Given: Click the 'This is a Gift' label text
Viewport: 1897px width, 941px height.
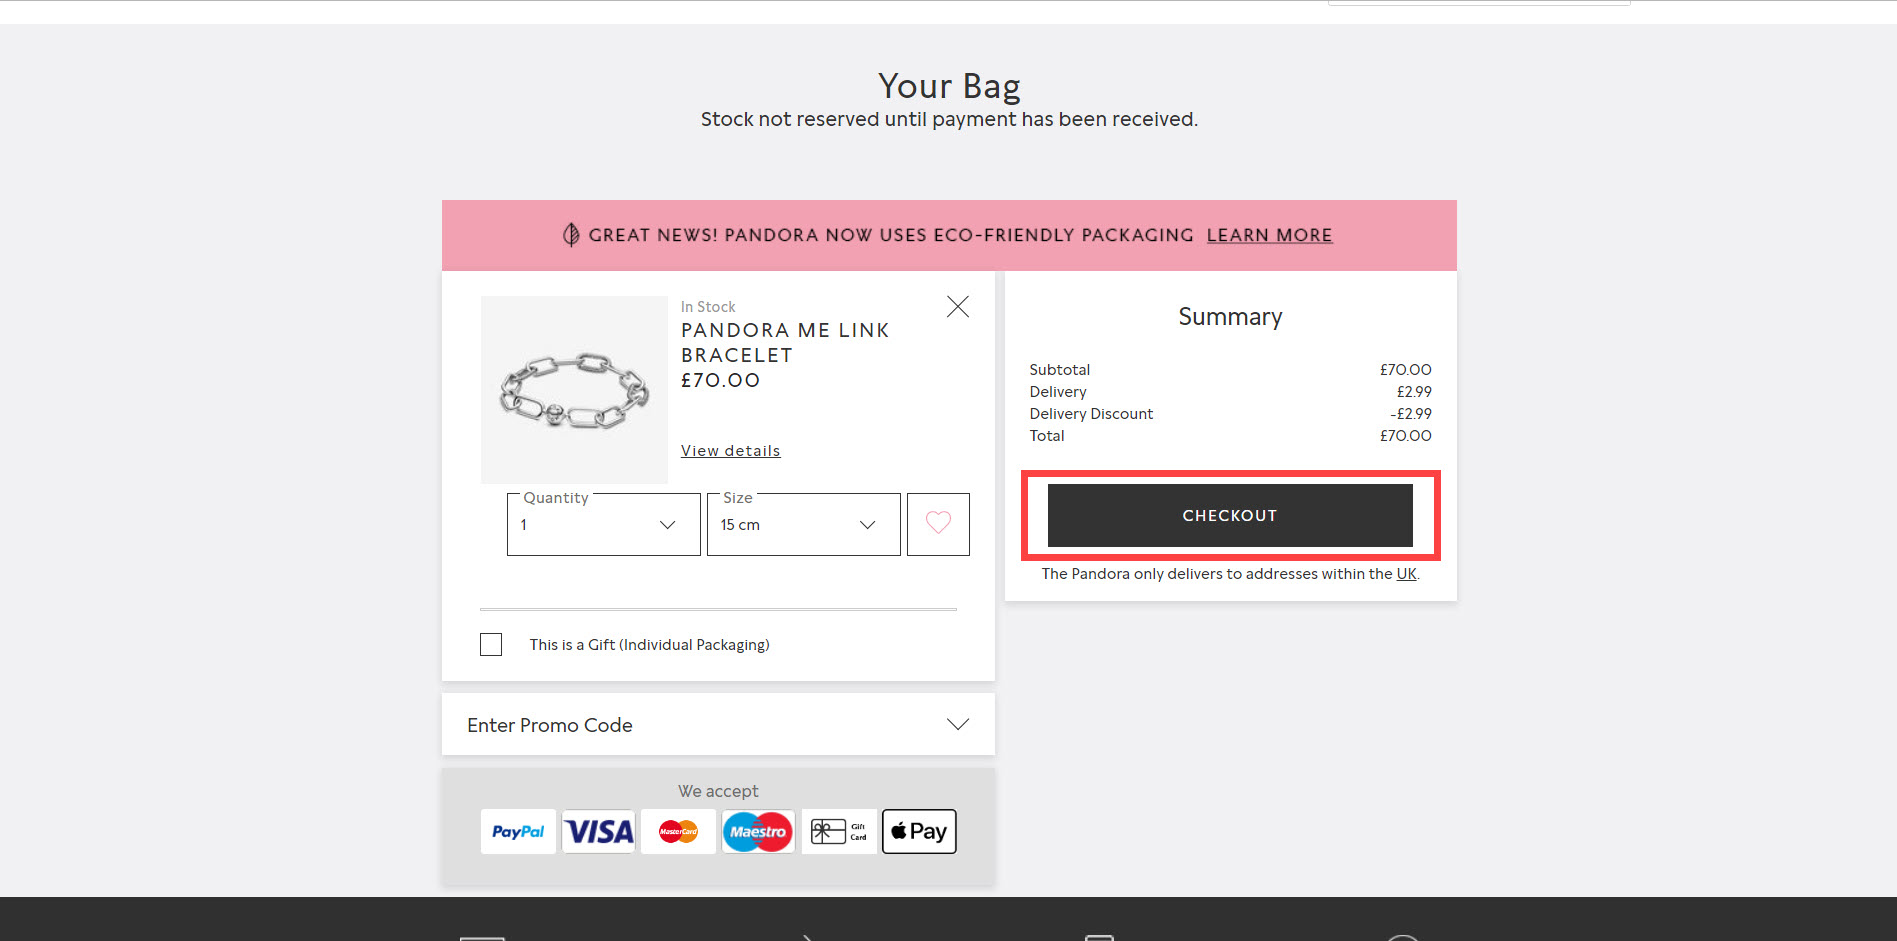Looking at the screenshot, I should (649, 645).
